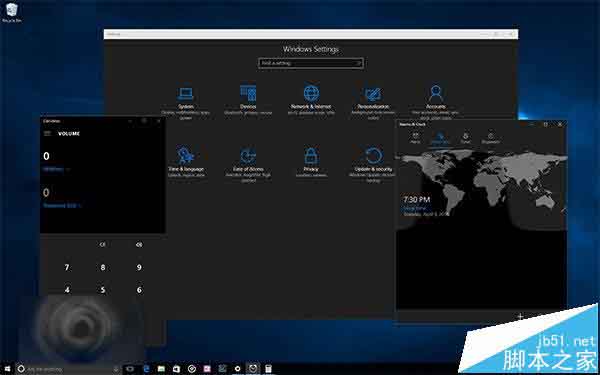Open the Devices settings category

point(248,100)
